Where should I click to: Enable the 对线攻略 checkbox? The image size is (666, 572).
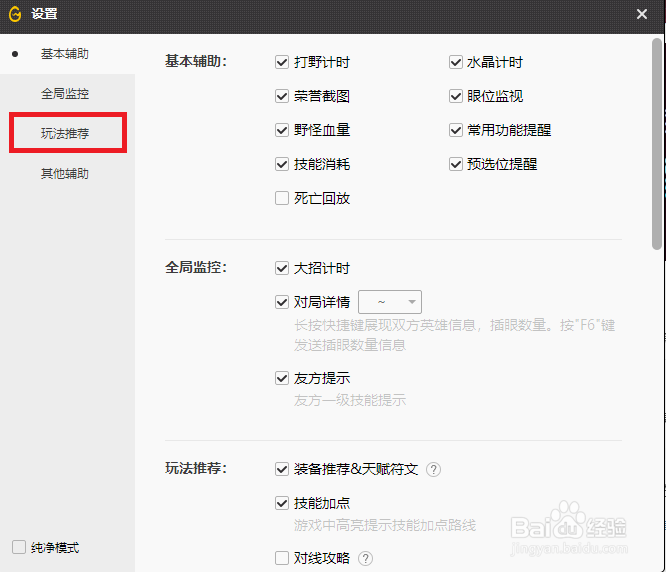[x=282, y=558]
